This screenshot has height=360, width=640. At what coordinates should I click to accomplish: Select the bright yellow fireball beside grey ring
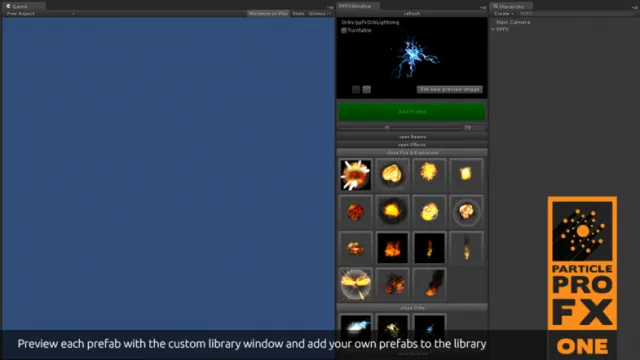pyautogui.click(x=429, y=212)
